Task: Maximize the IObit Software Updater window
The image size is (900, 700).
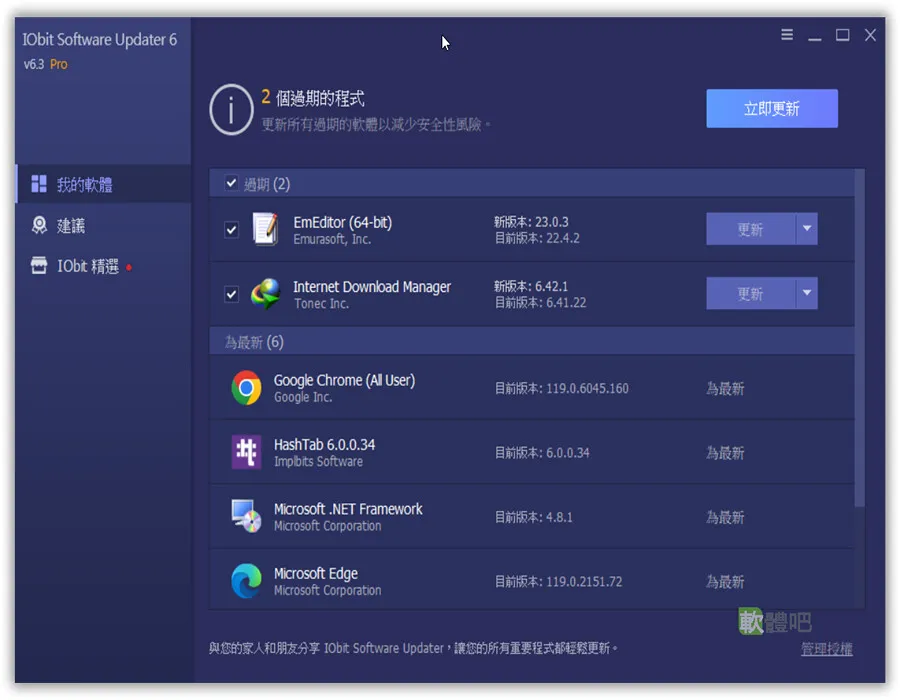Action: tap(843, 35)
